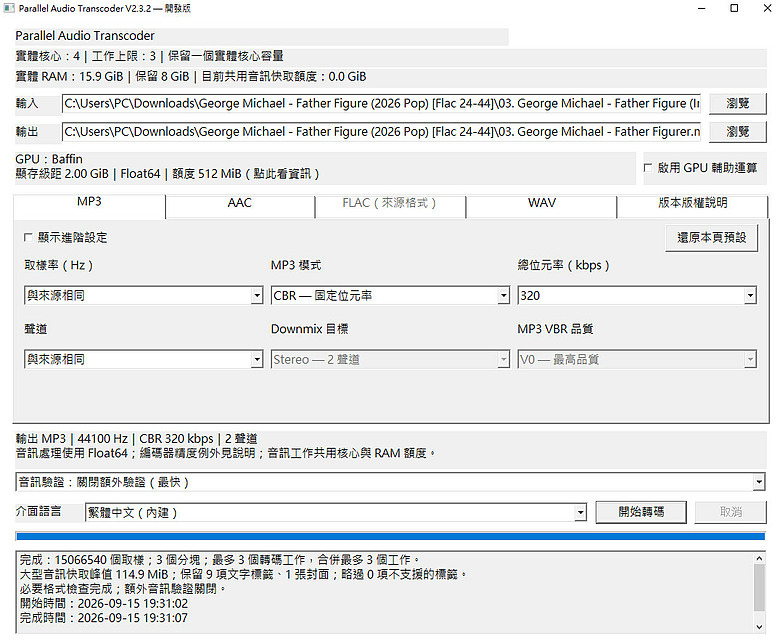Start transcoding with the 開始轉碼 button
Screen dimensions: 780x641
(x=641, y=512)
